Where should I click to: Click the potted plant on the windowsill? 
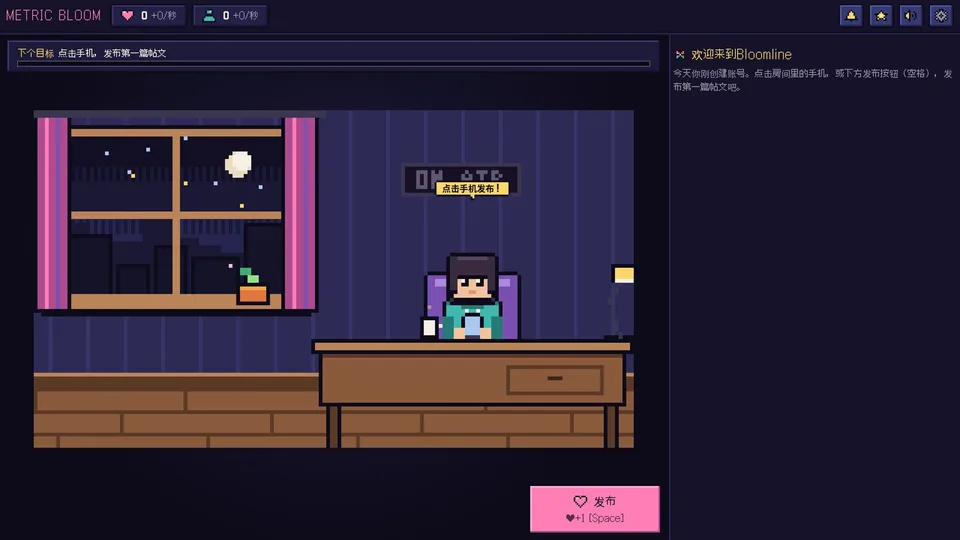click(x=252, y=286)
